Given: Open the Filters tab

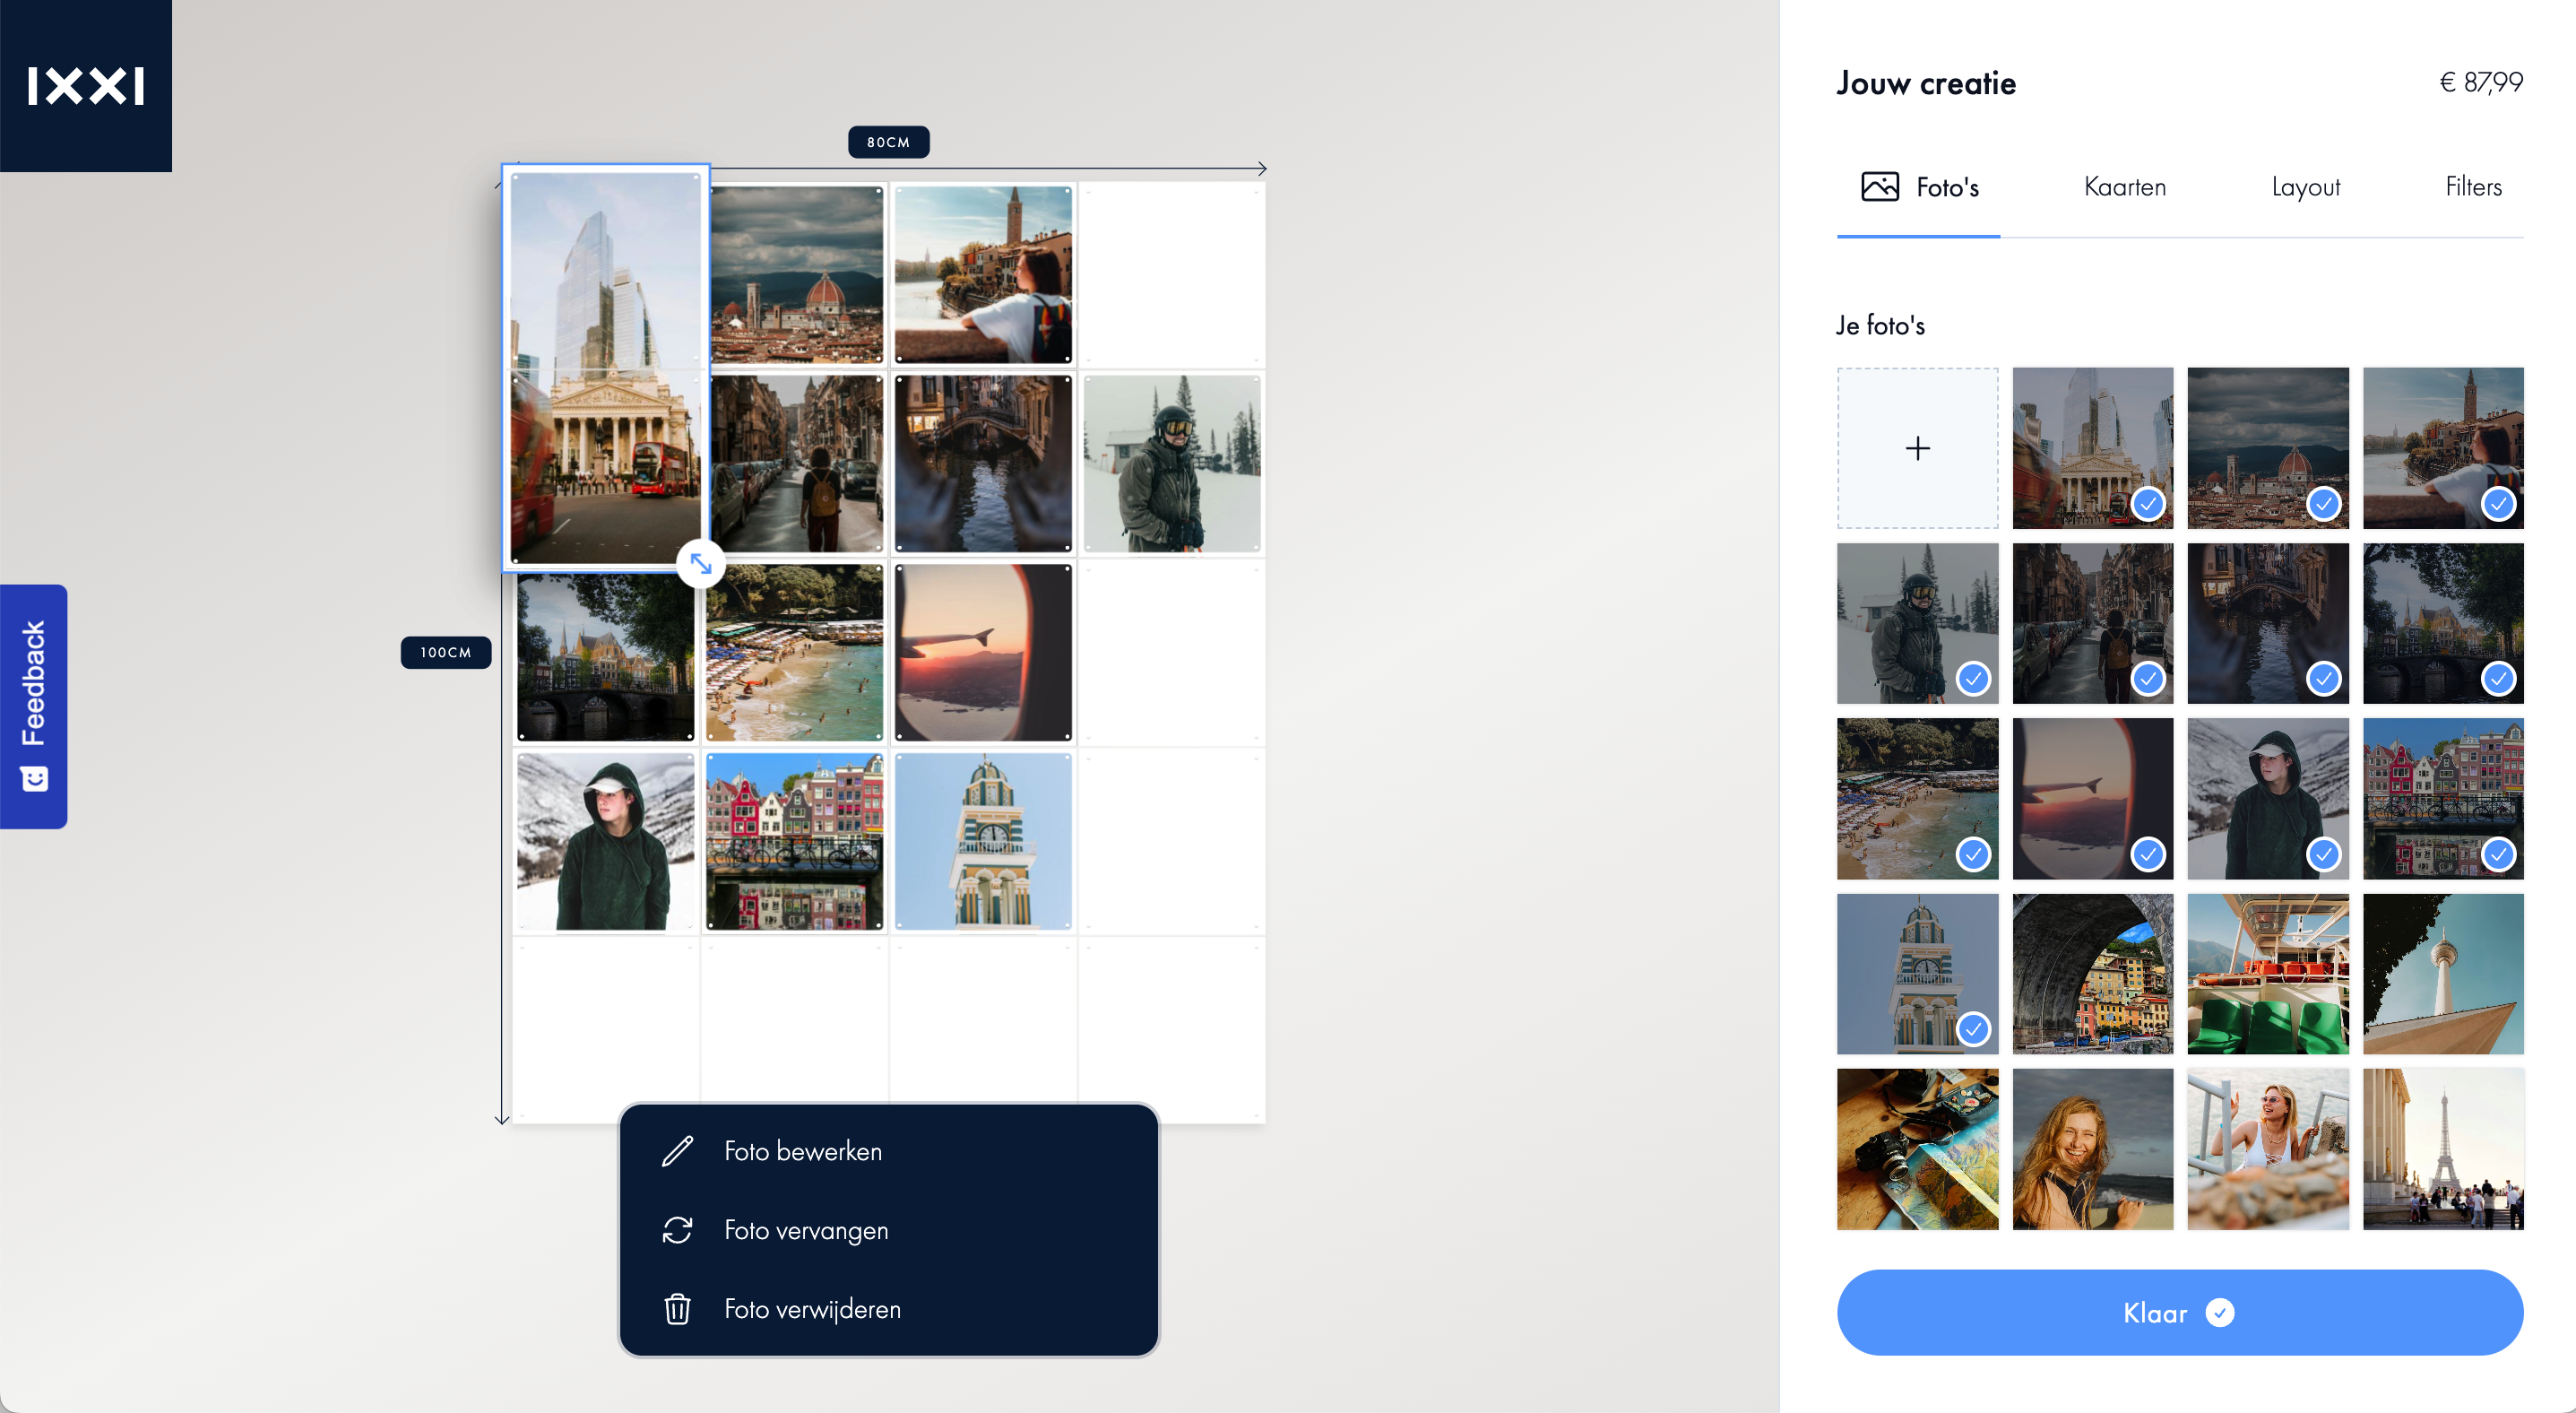Looking at the screenshot, I should (2473, 187).
